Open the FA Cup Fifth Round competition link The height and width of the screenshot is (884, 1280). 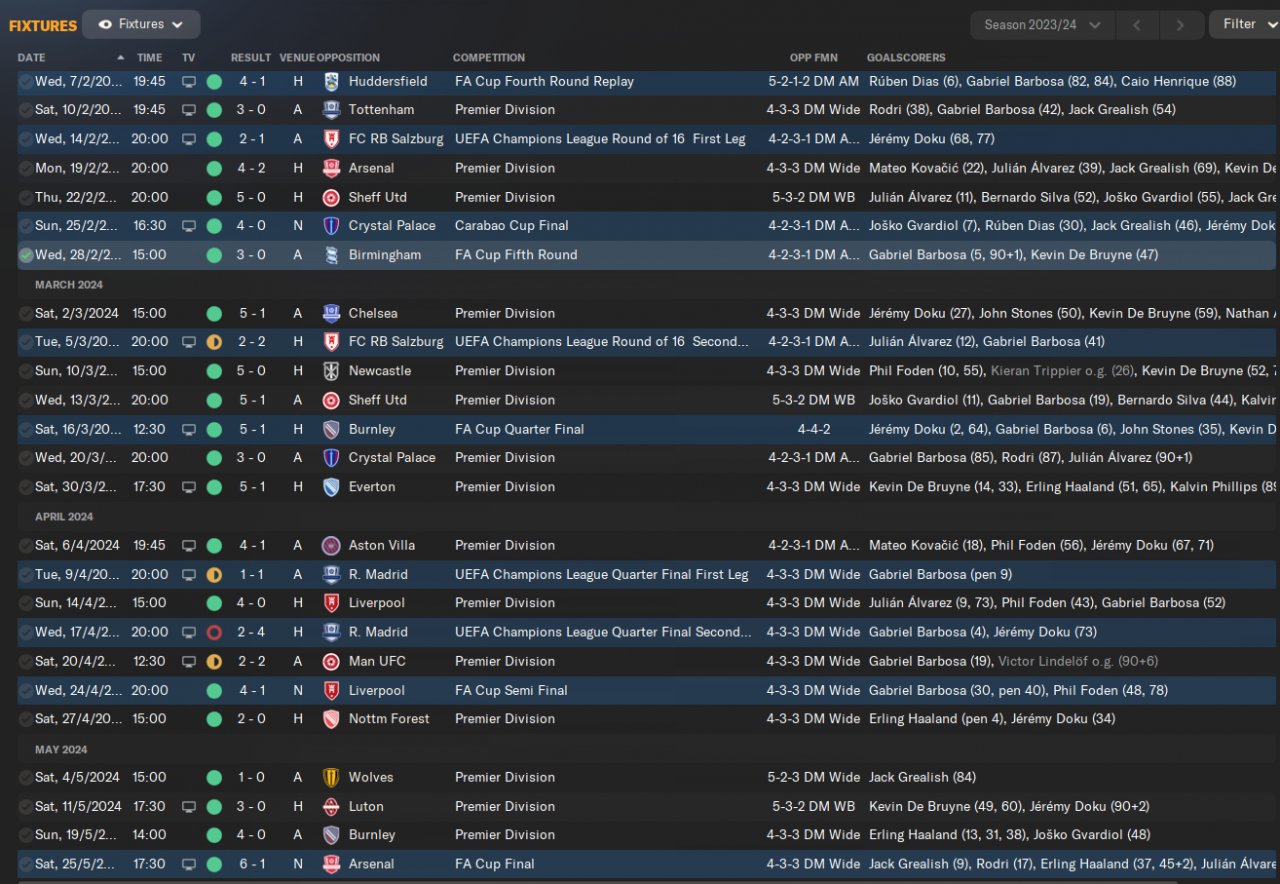pos(516,255)
